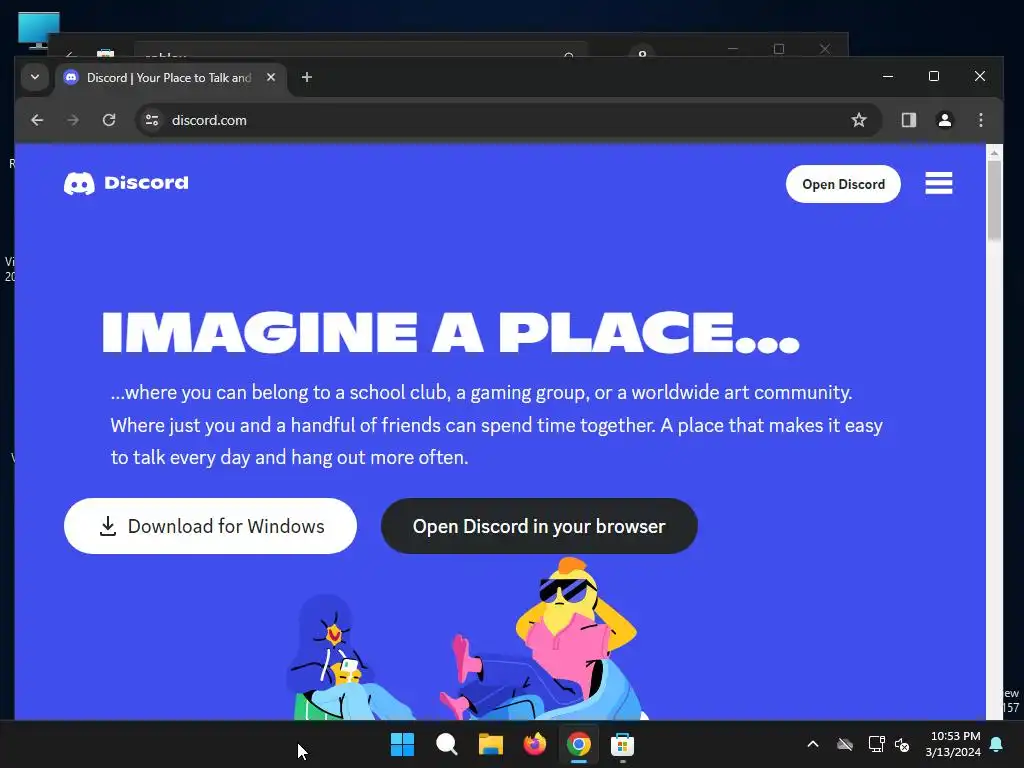Screen dimensions: 1024x768
Task: Select the Discord browser tab
Action: click(170, 78)
